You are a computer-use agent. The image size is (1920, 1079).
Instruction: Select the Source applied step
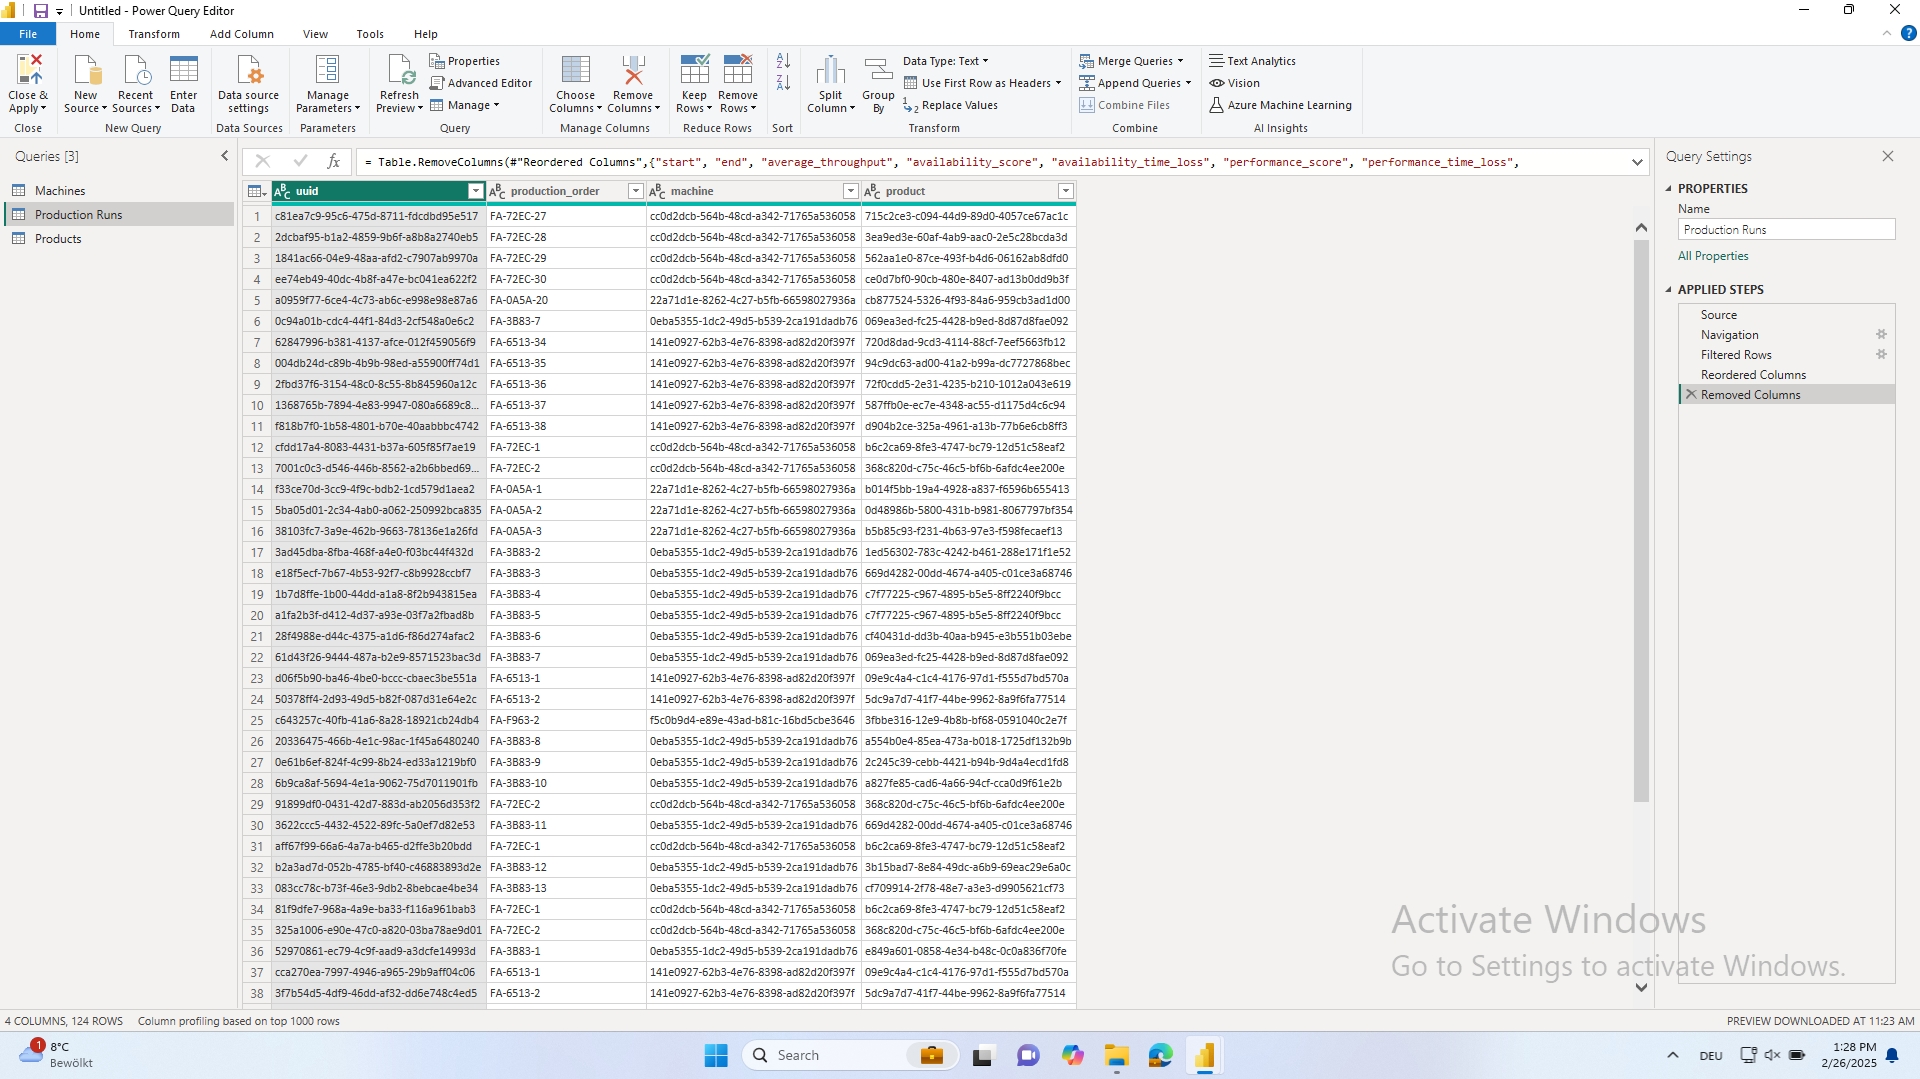tap(1787, 315)
